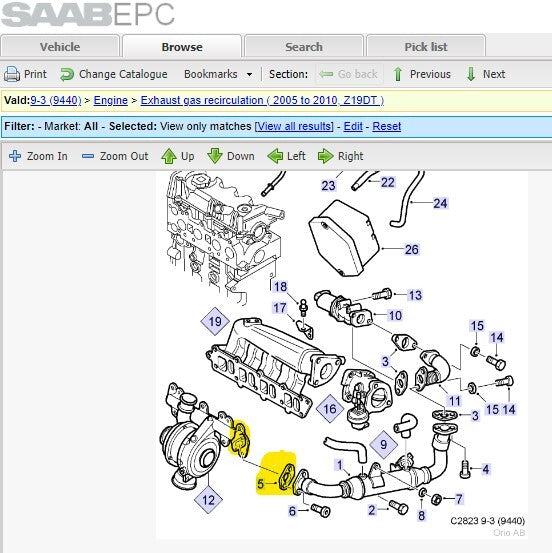The image size is (552, 553).
Task: Select part number 24 callout
Action: 440,203
